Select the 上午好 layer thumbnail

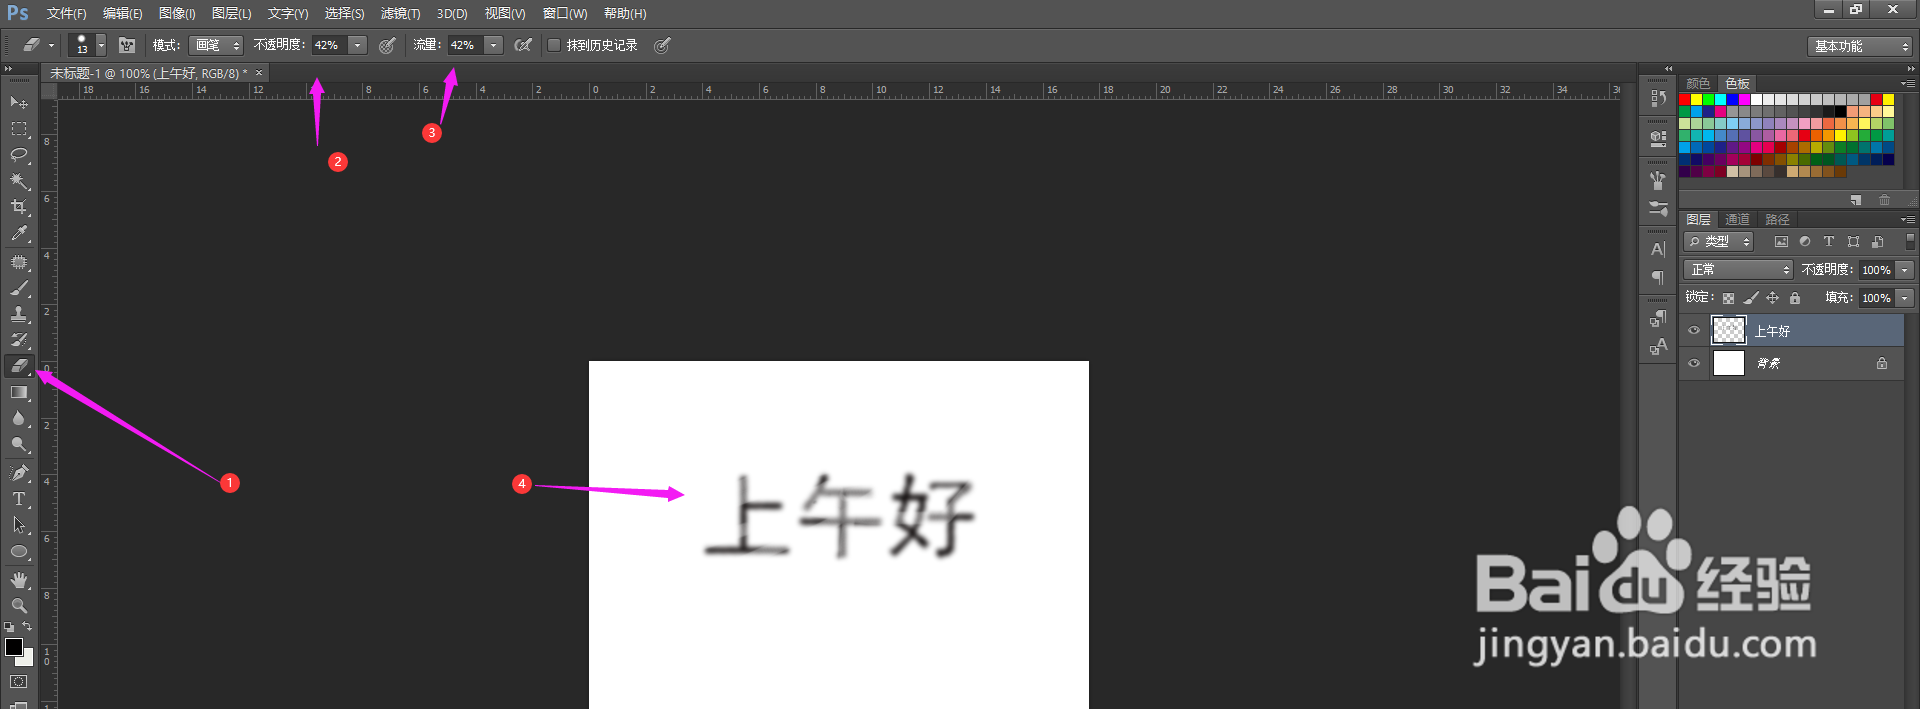(1729, 331)
